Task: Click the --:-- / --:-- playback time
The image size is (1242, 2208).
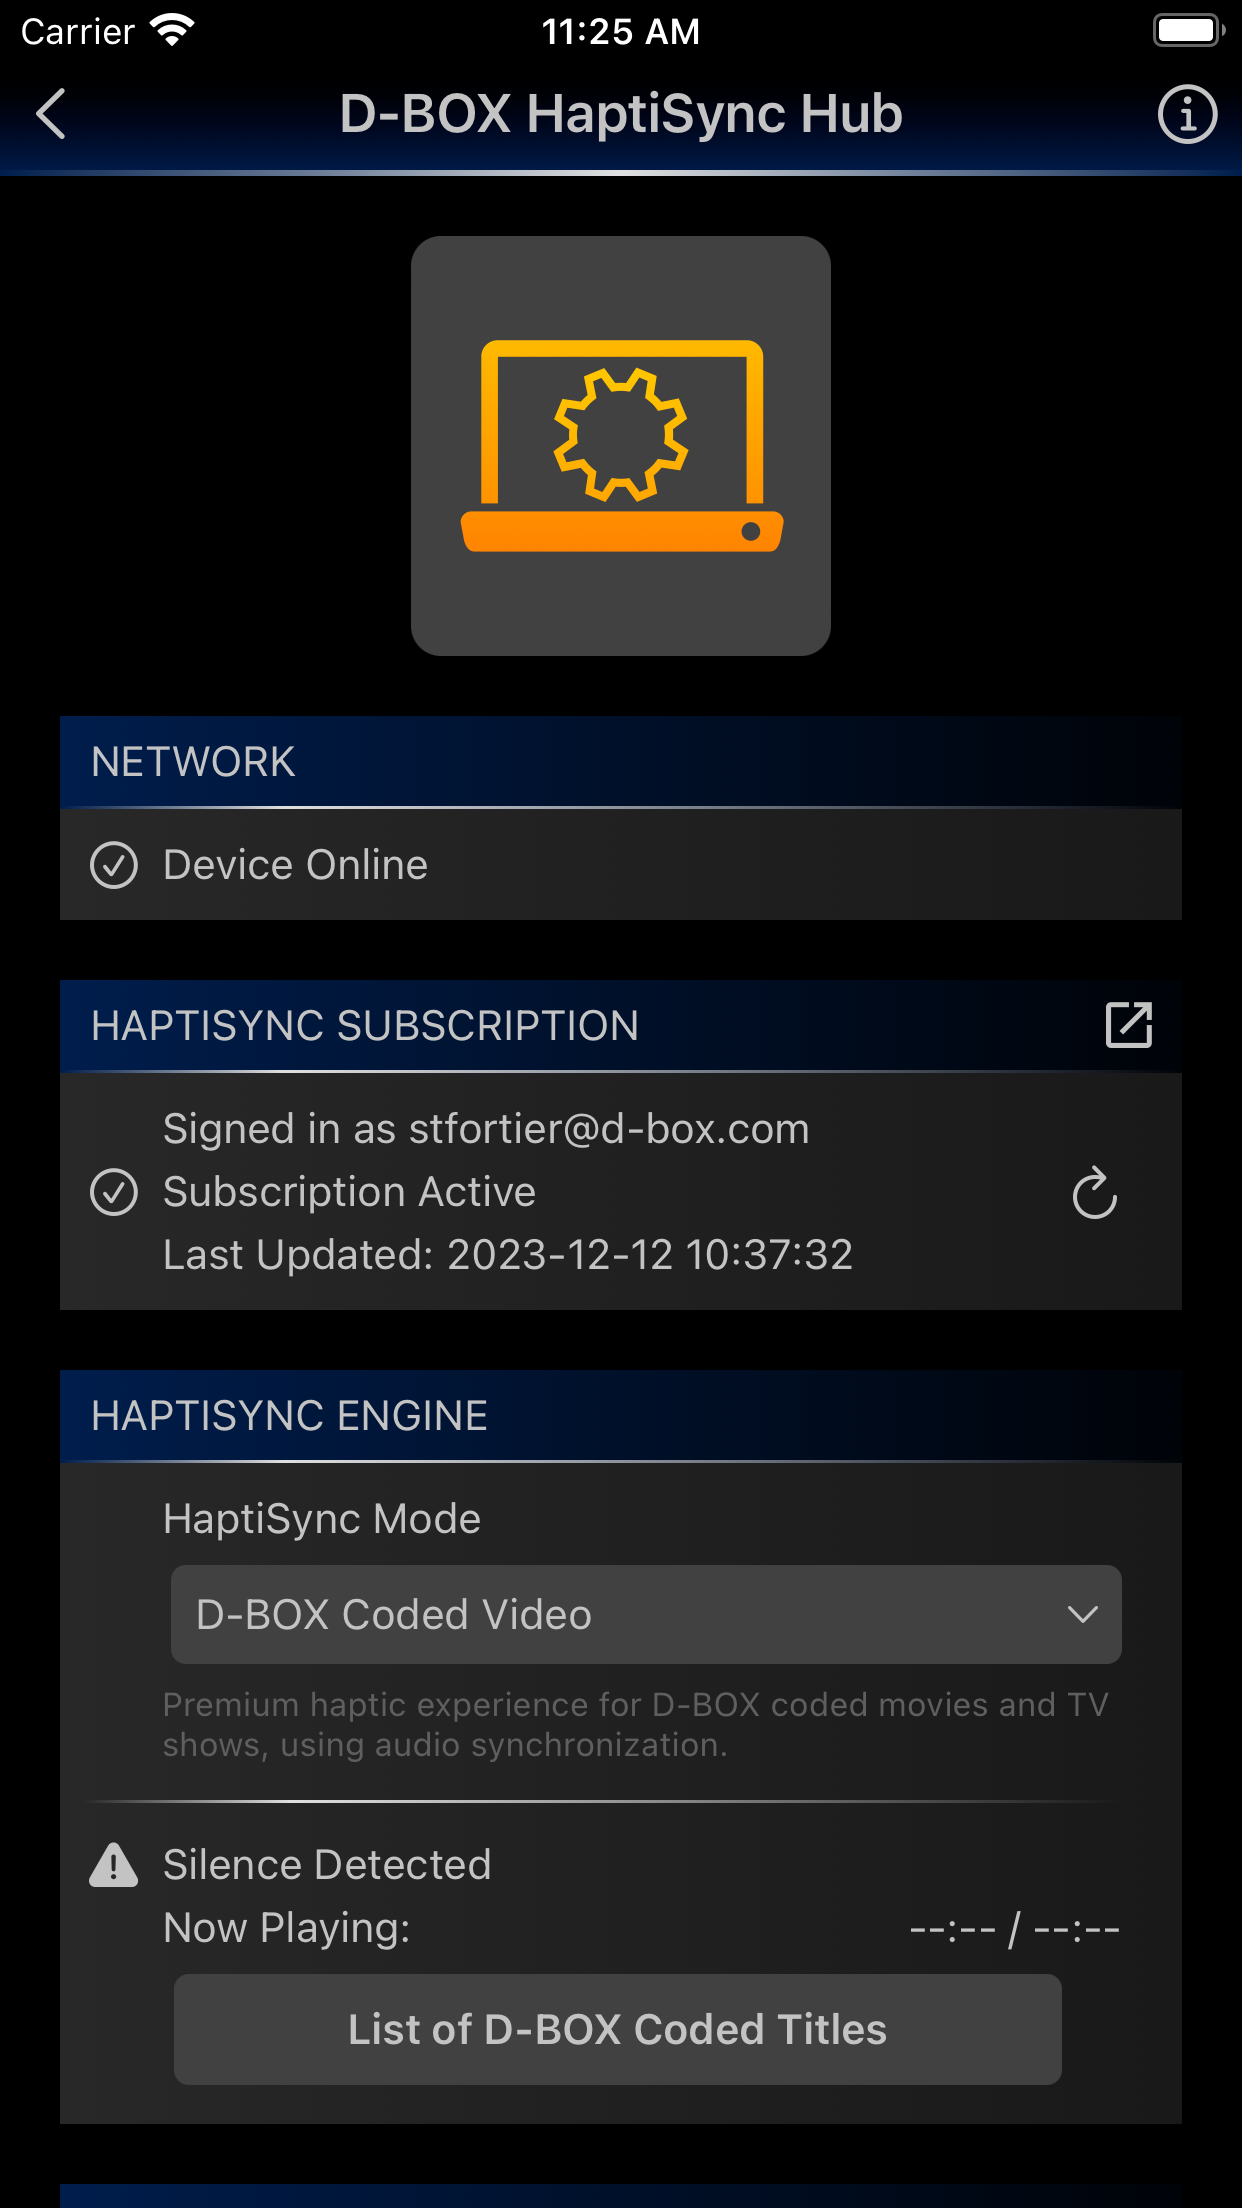Action: pos(1014,1929)
